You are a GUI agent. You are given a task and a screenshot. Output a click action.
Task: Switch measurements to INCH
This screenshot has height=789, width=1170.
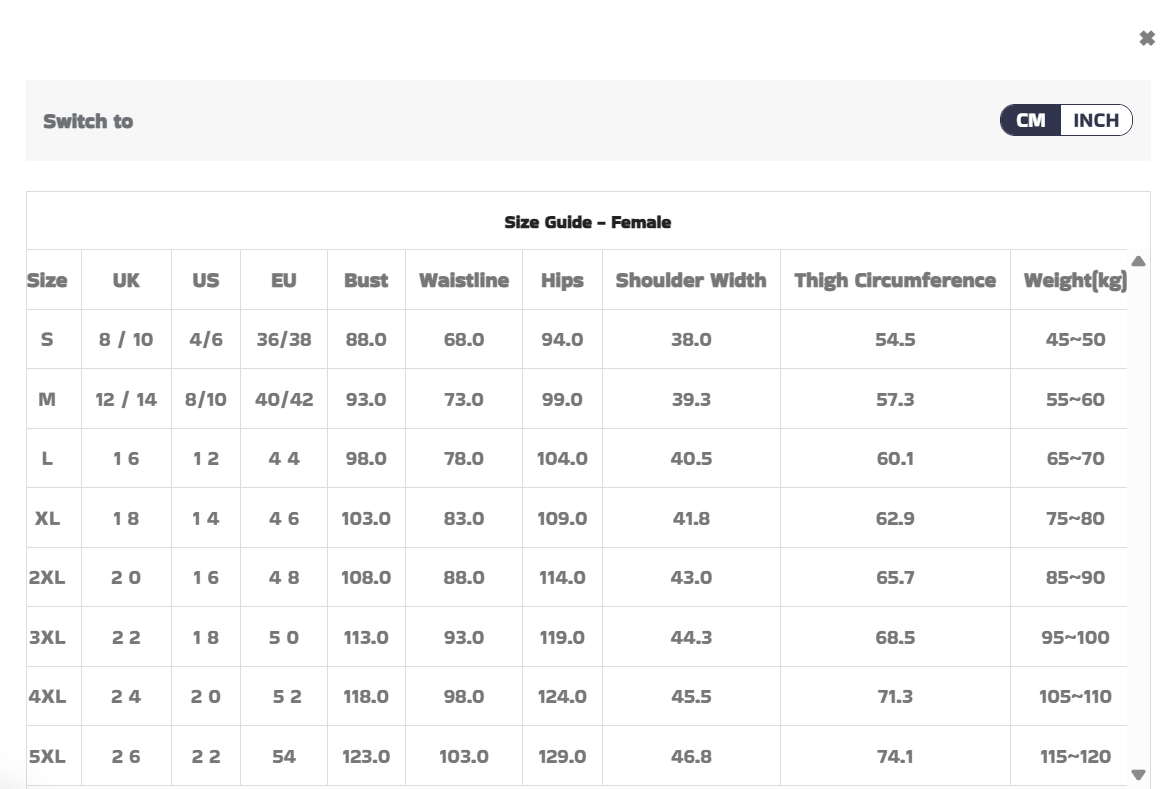[x=1096, y=121]
